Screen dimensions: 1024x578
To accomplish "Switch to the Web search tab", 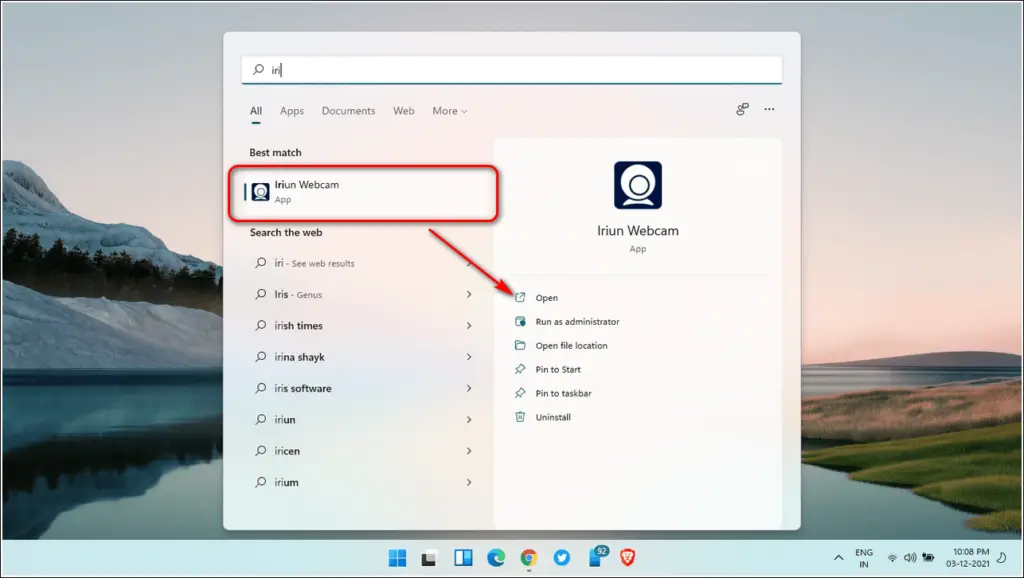I will tap(404, 111).
